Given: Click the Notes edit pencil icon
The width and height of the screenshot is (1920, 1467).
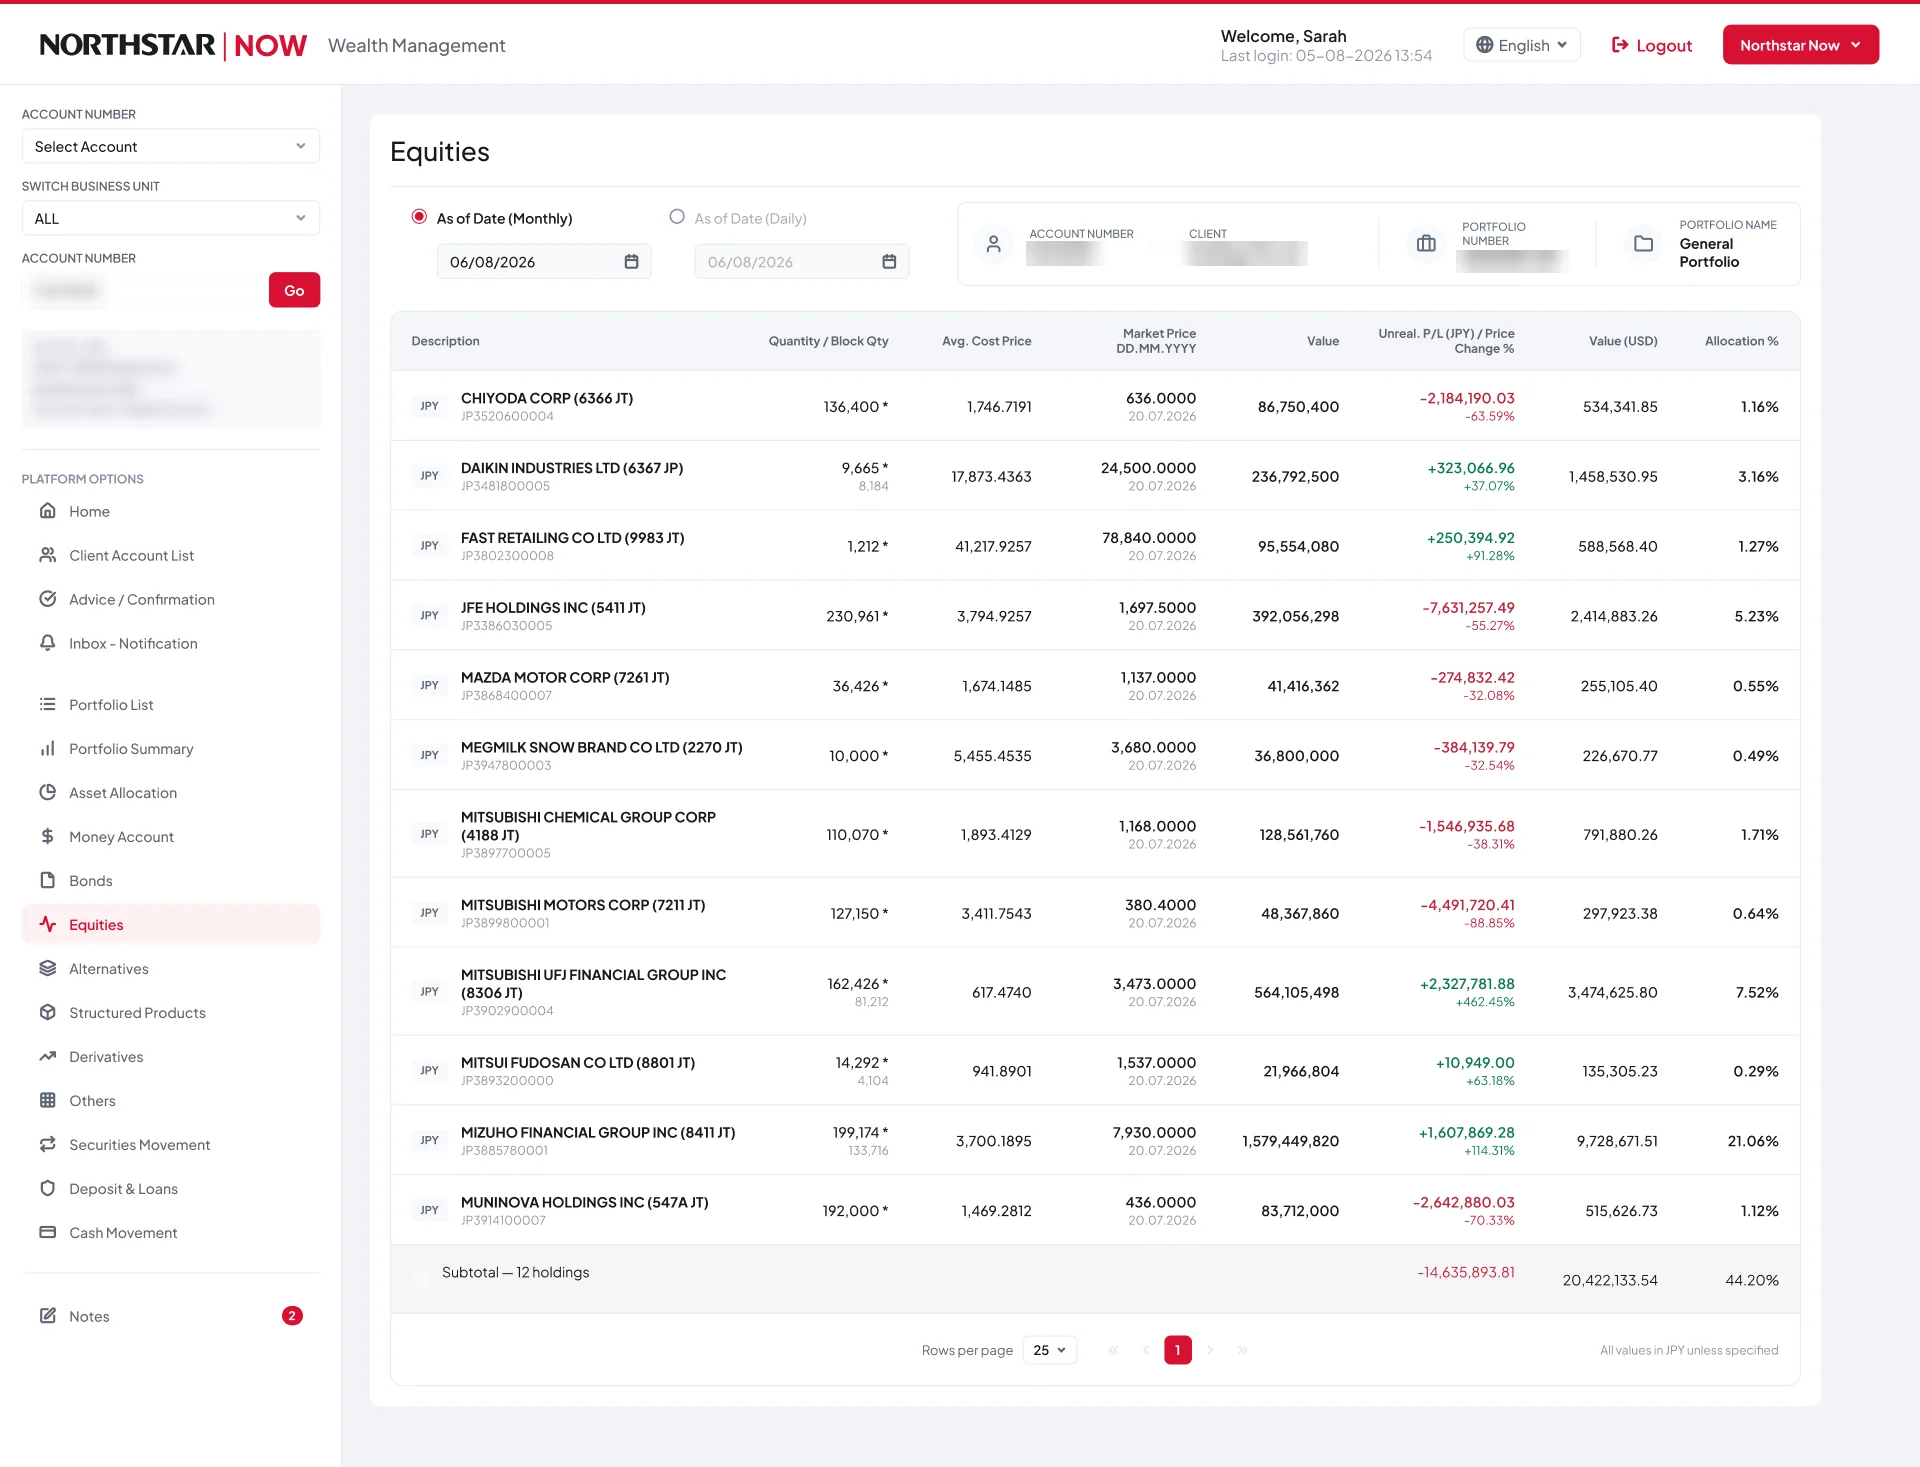Looking at the screenshot, I should point(47,1316).
